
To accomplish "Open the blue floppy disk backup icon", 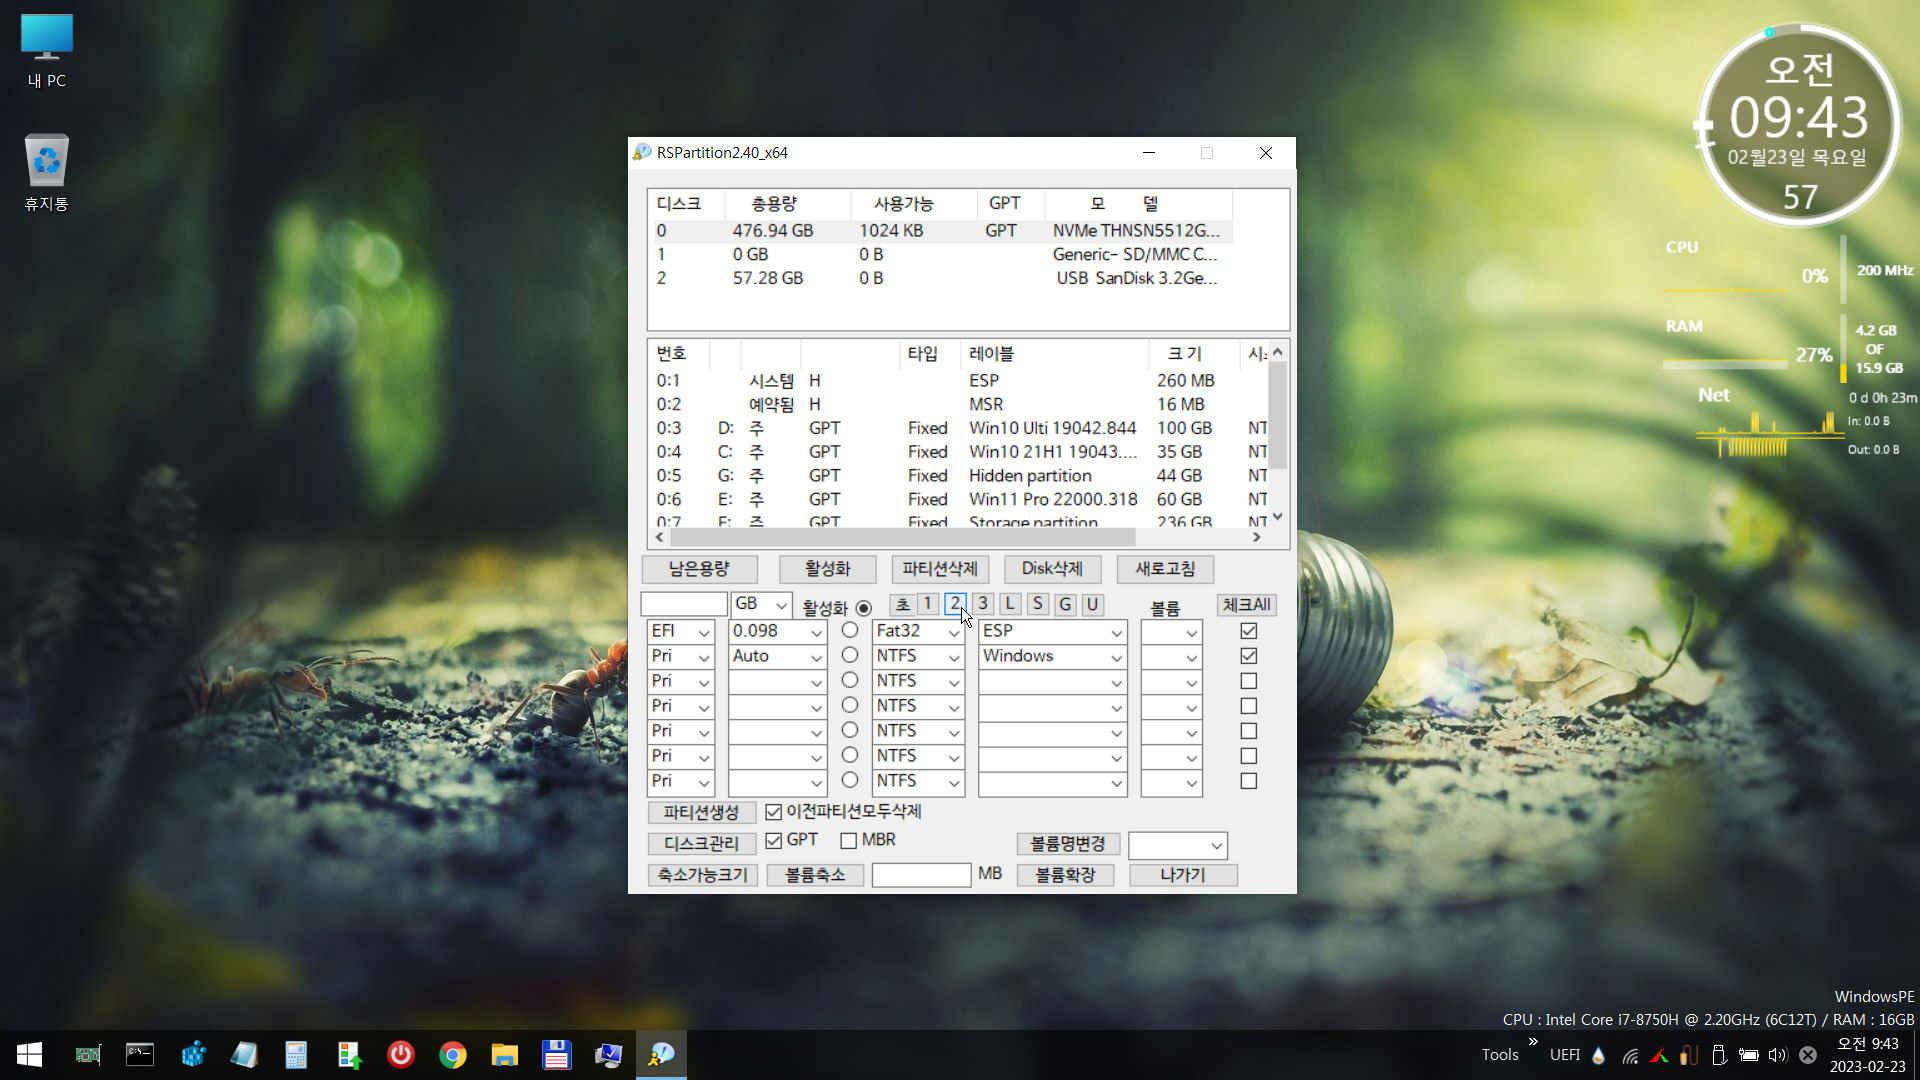I will coord(557,1055).
